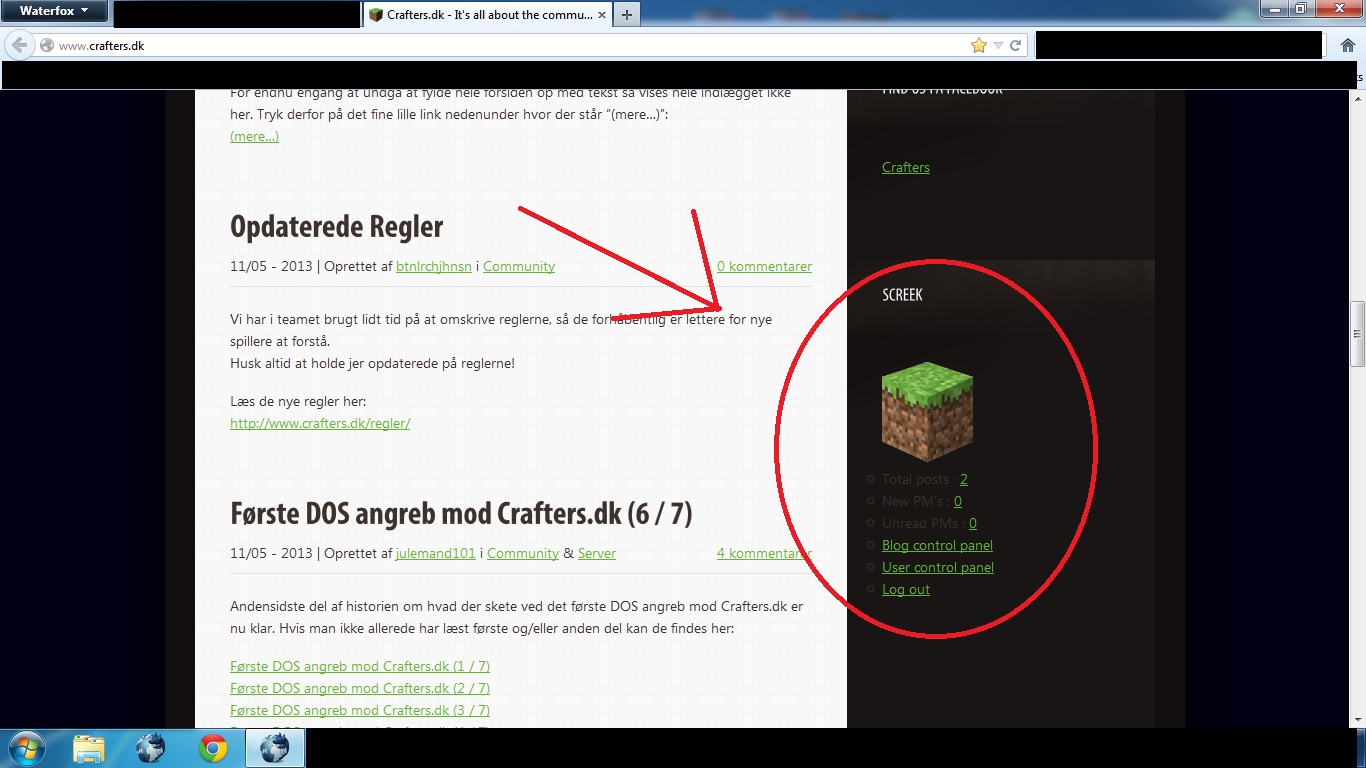The height and width of the screenshot is (768, 1366).
Task: Go to the browser home page icon
Action: coord(1347,45)
